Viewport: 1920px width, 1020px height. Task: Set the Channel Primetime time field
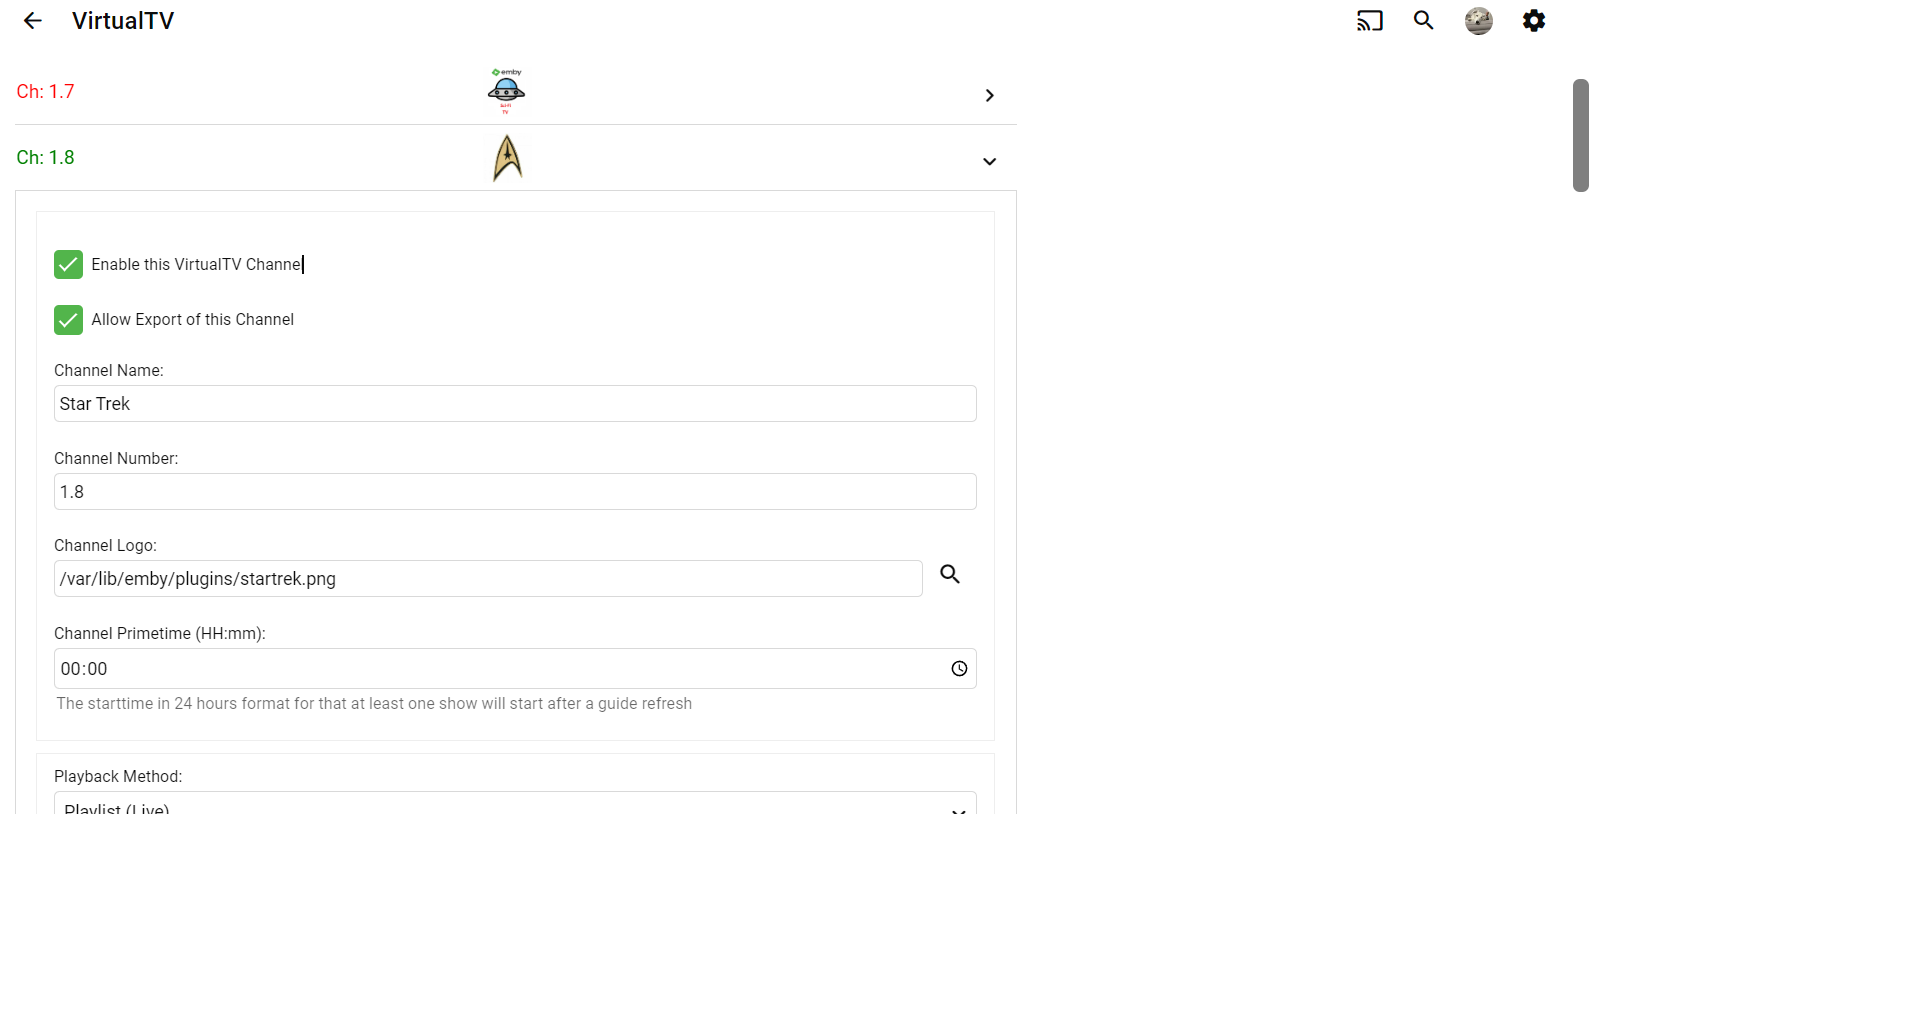(x=515, y=669)
